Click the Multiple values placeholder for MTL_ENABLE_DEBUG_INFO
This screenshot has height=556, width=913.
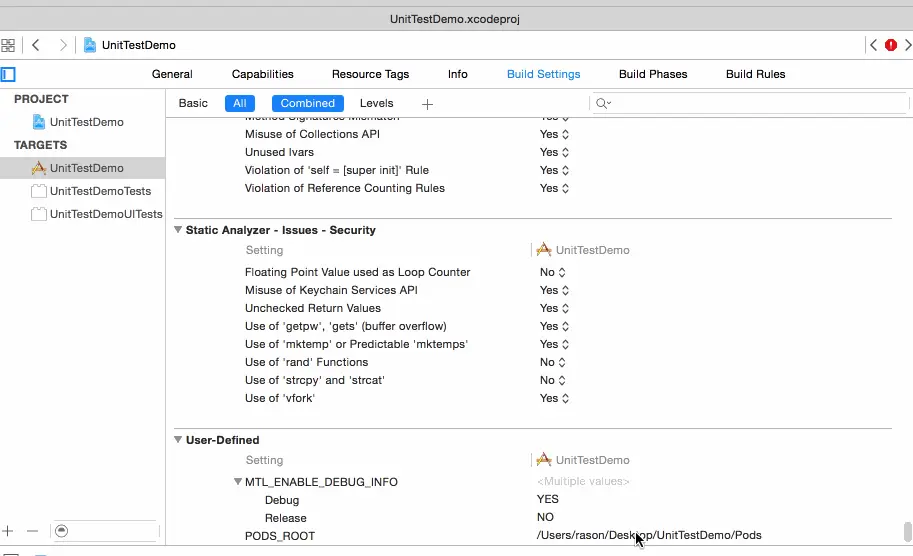pos(583,481)
